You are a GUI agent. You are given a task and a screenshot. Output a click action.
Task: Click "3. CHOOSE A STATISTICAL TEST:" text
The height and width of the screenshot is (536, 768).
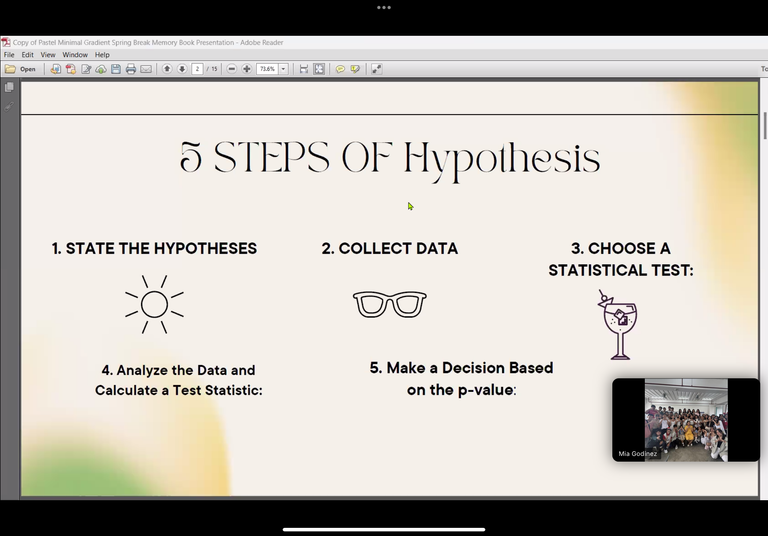pyautogui.click(x=621, y=259)
